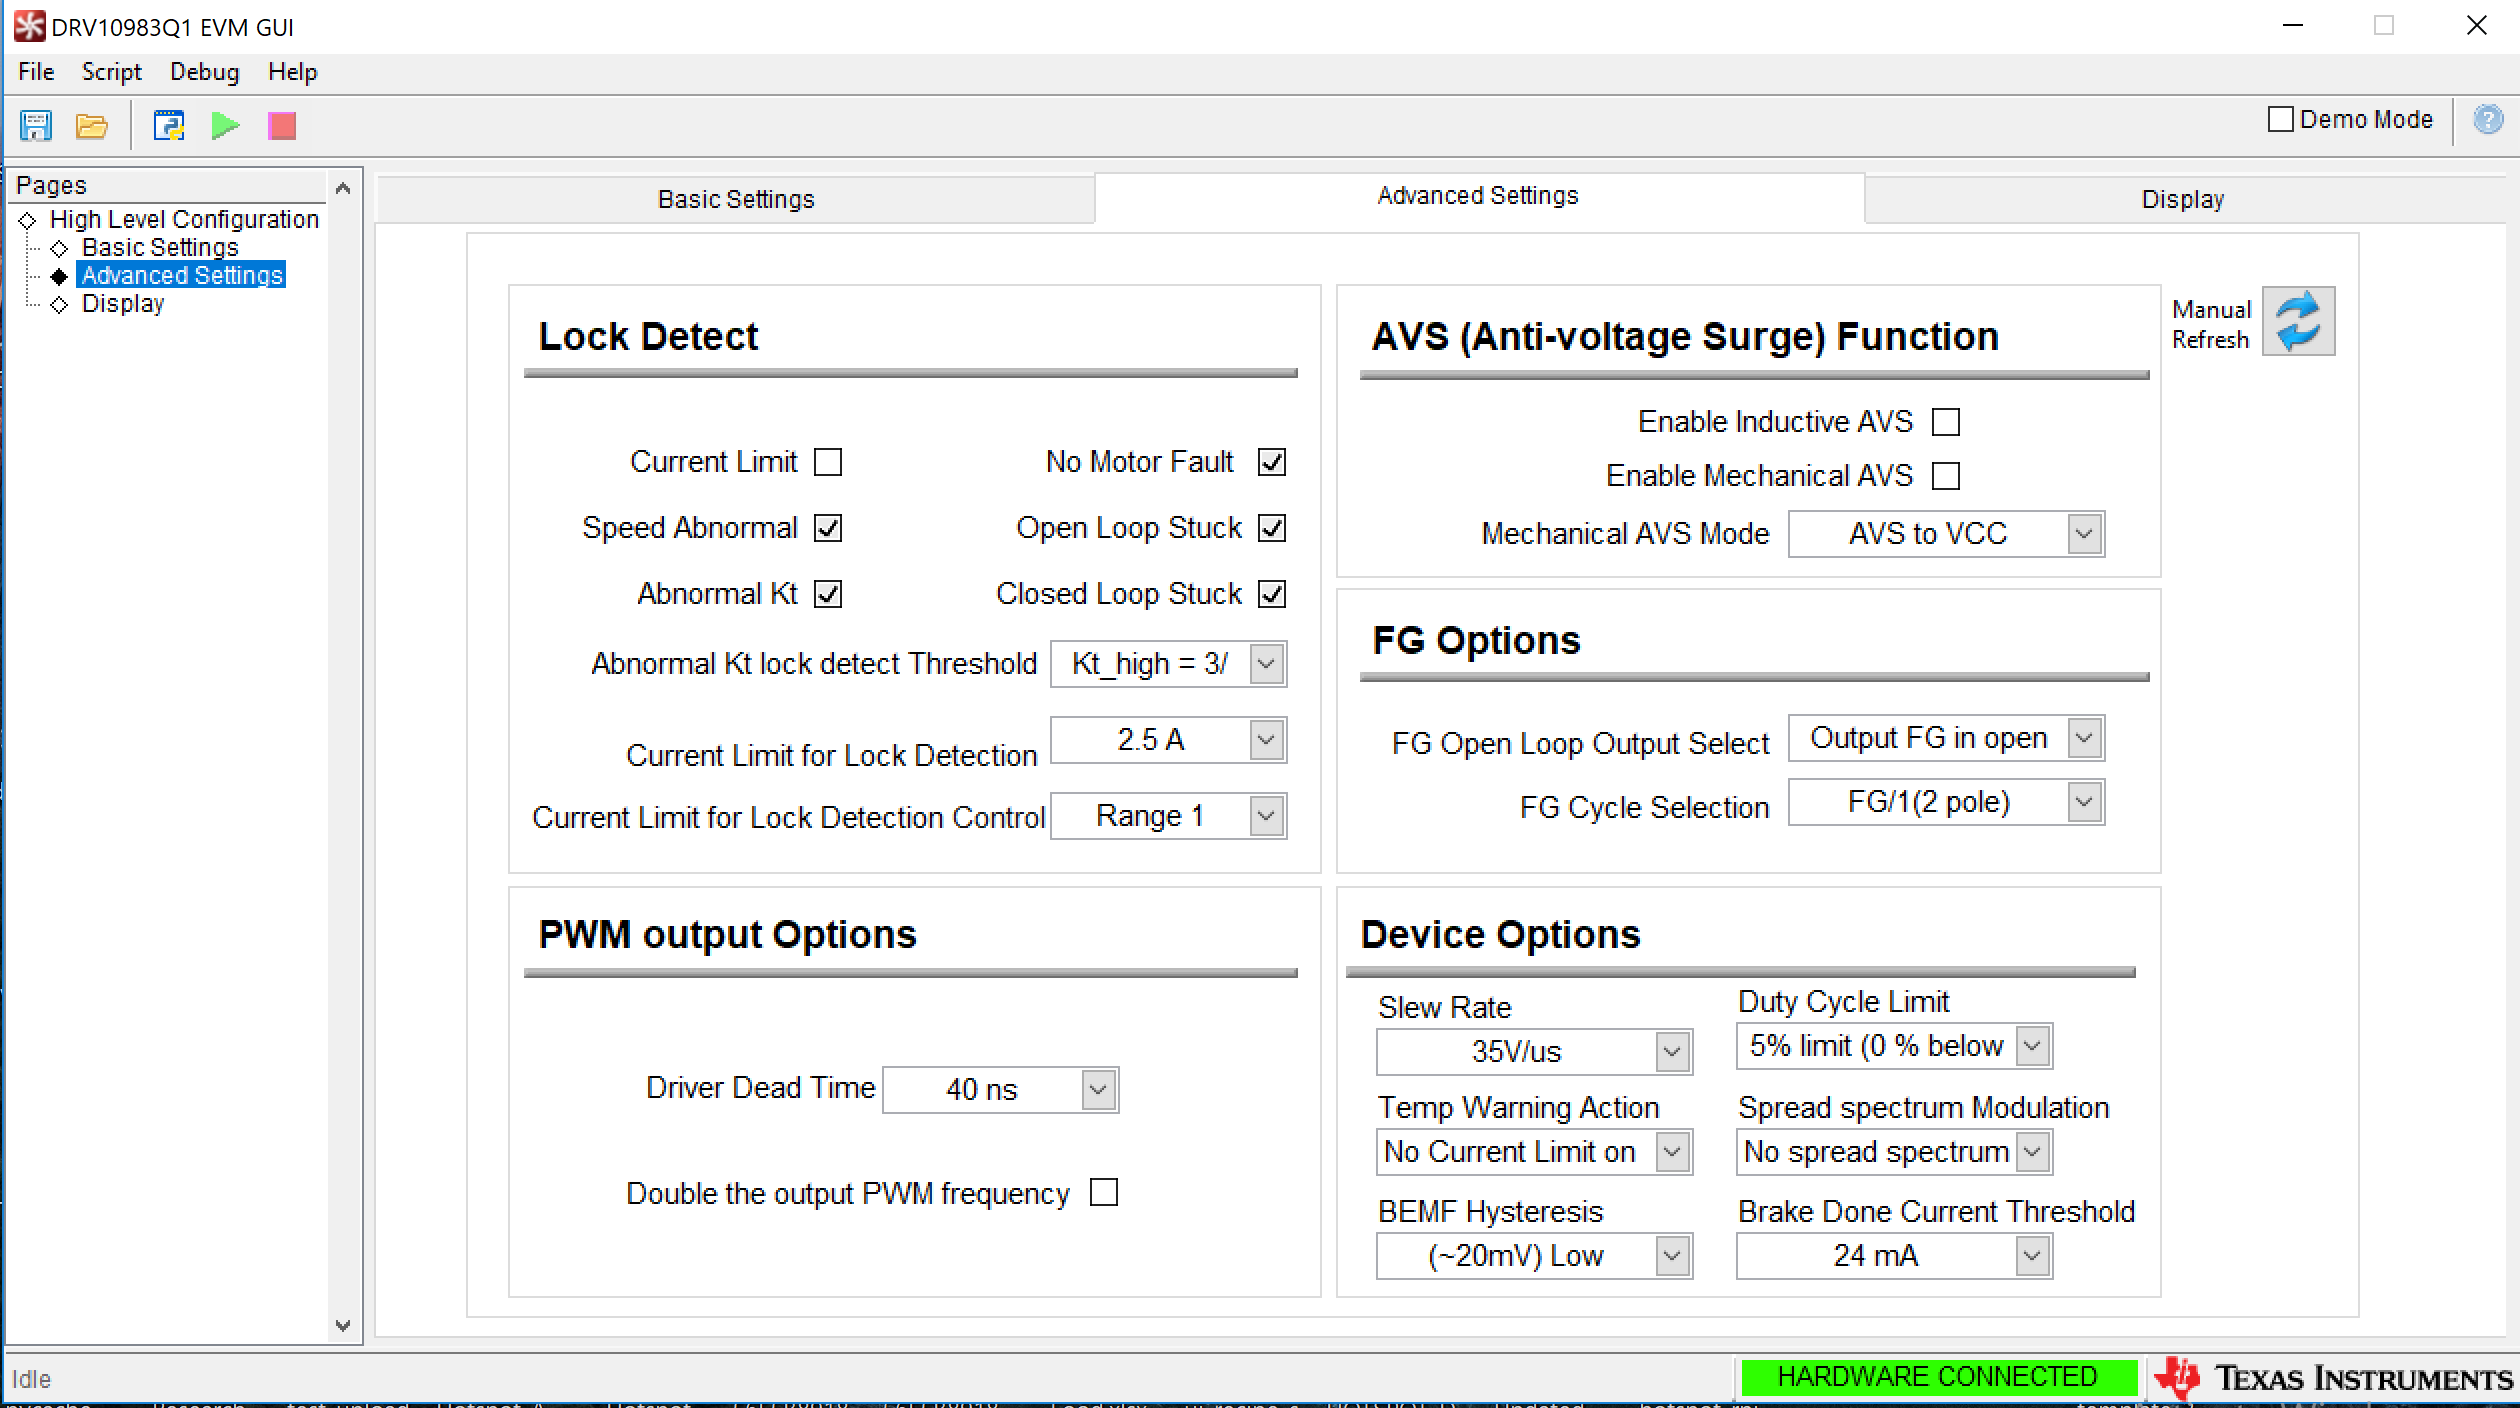2520x1408 pixels.
Task: Open Mechanical AVS Mode dropdown
Action: point(1946,534)
